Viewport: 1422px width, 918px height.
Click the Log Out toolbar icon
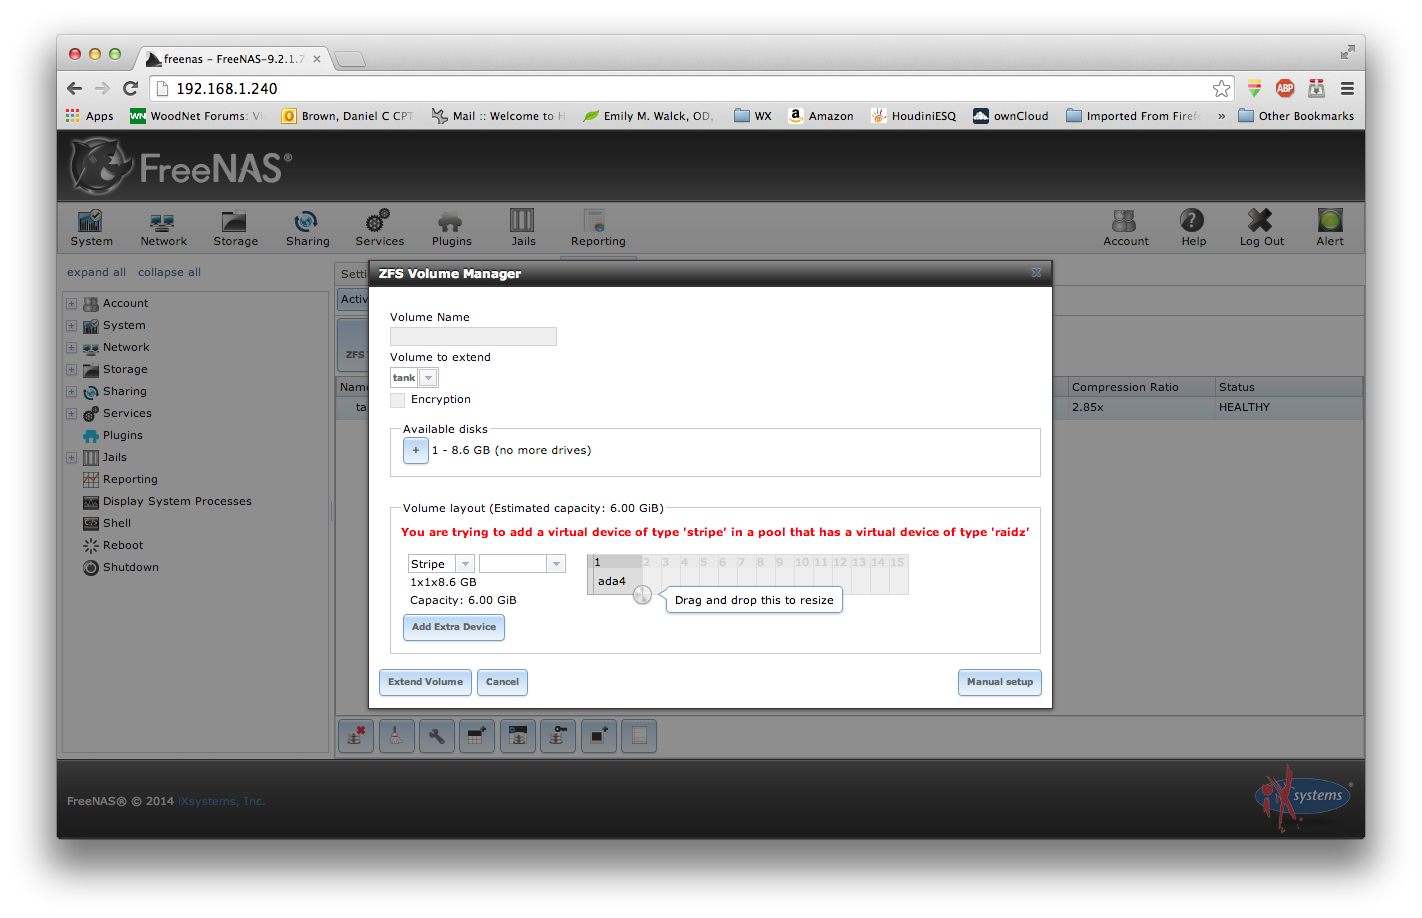[x=1261, y=228]
